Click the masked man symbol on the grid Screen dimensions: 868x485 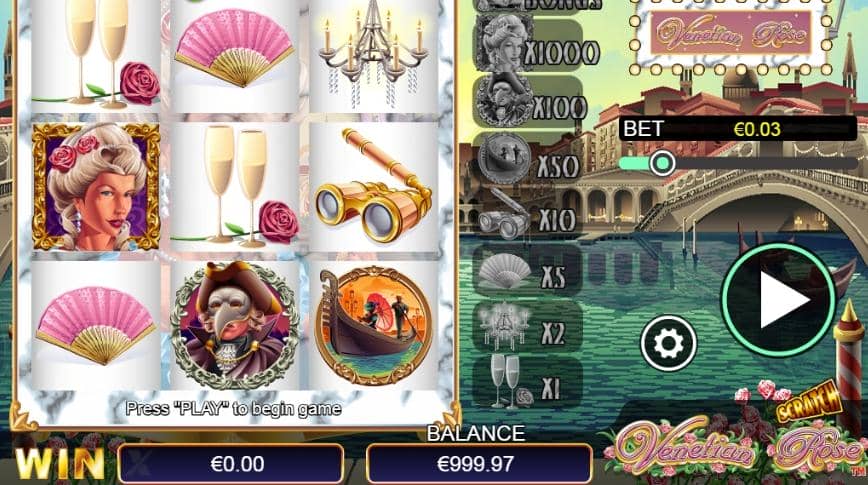pyautogui.click(x=235, y=325)
